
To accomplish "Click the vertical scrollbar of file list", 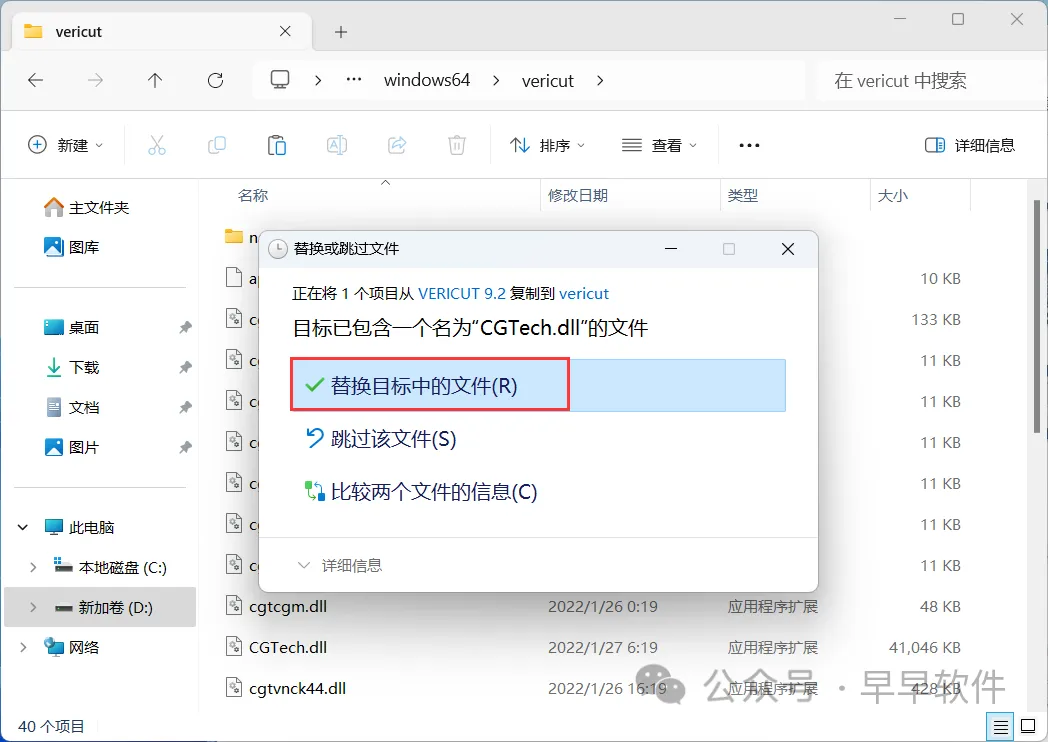I will point(1036,316).
